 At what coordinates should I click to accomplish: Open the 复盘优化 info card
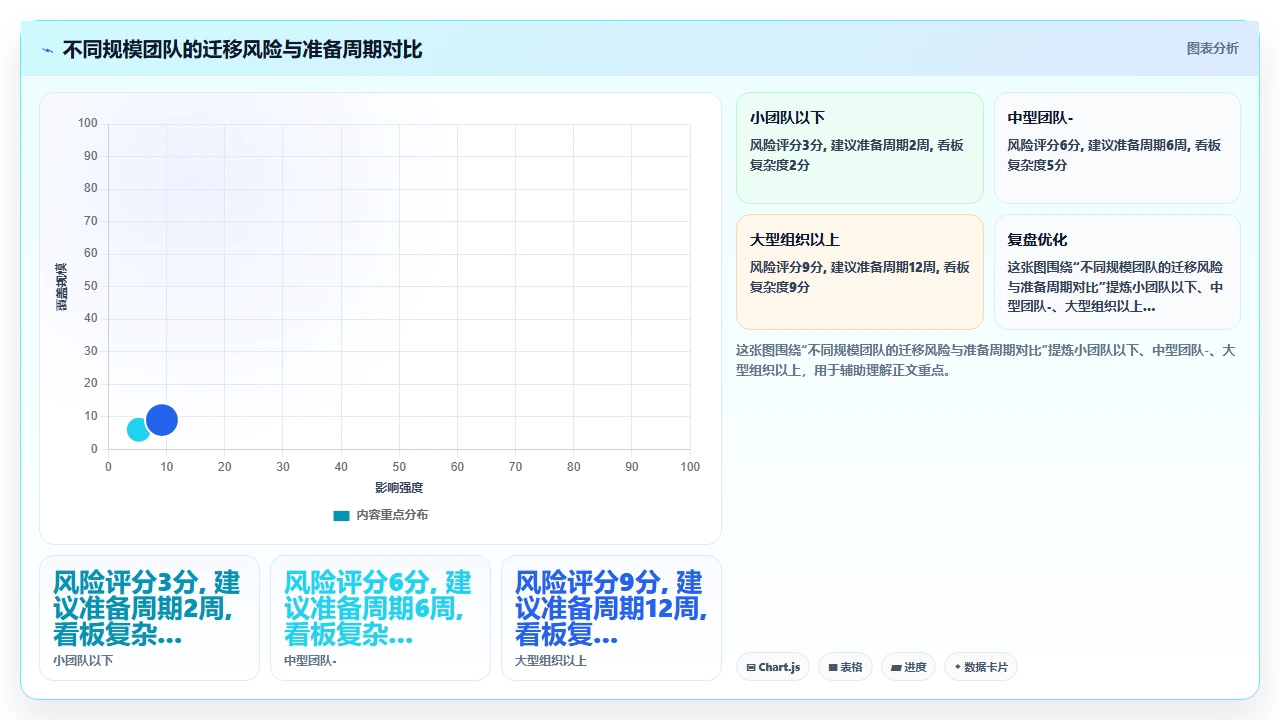1117,272
